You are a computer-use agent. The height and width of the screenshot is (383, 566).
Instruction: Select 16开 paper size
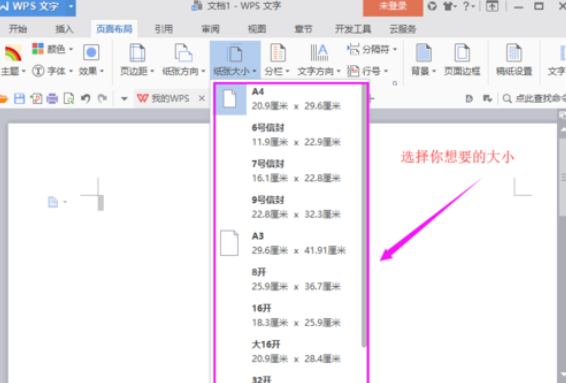tap(288, 315)
